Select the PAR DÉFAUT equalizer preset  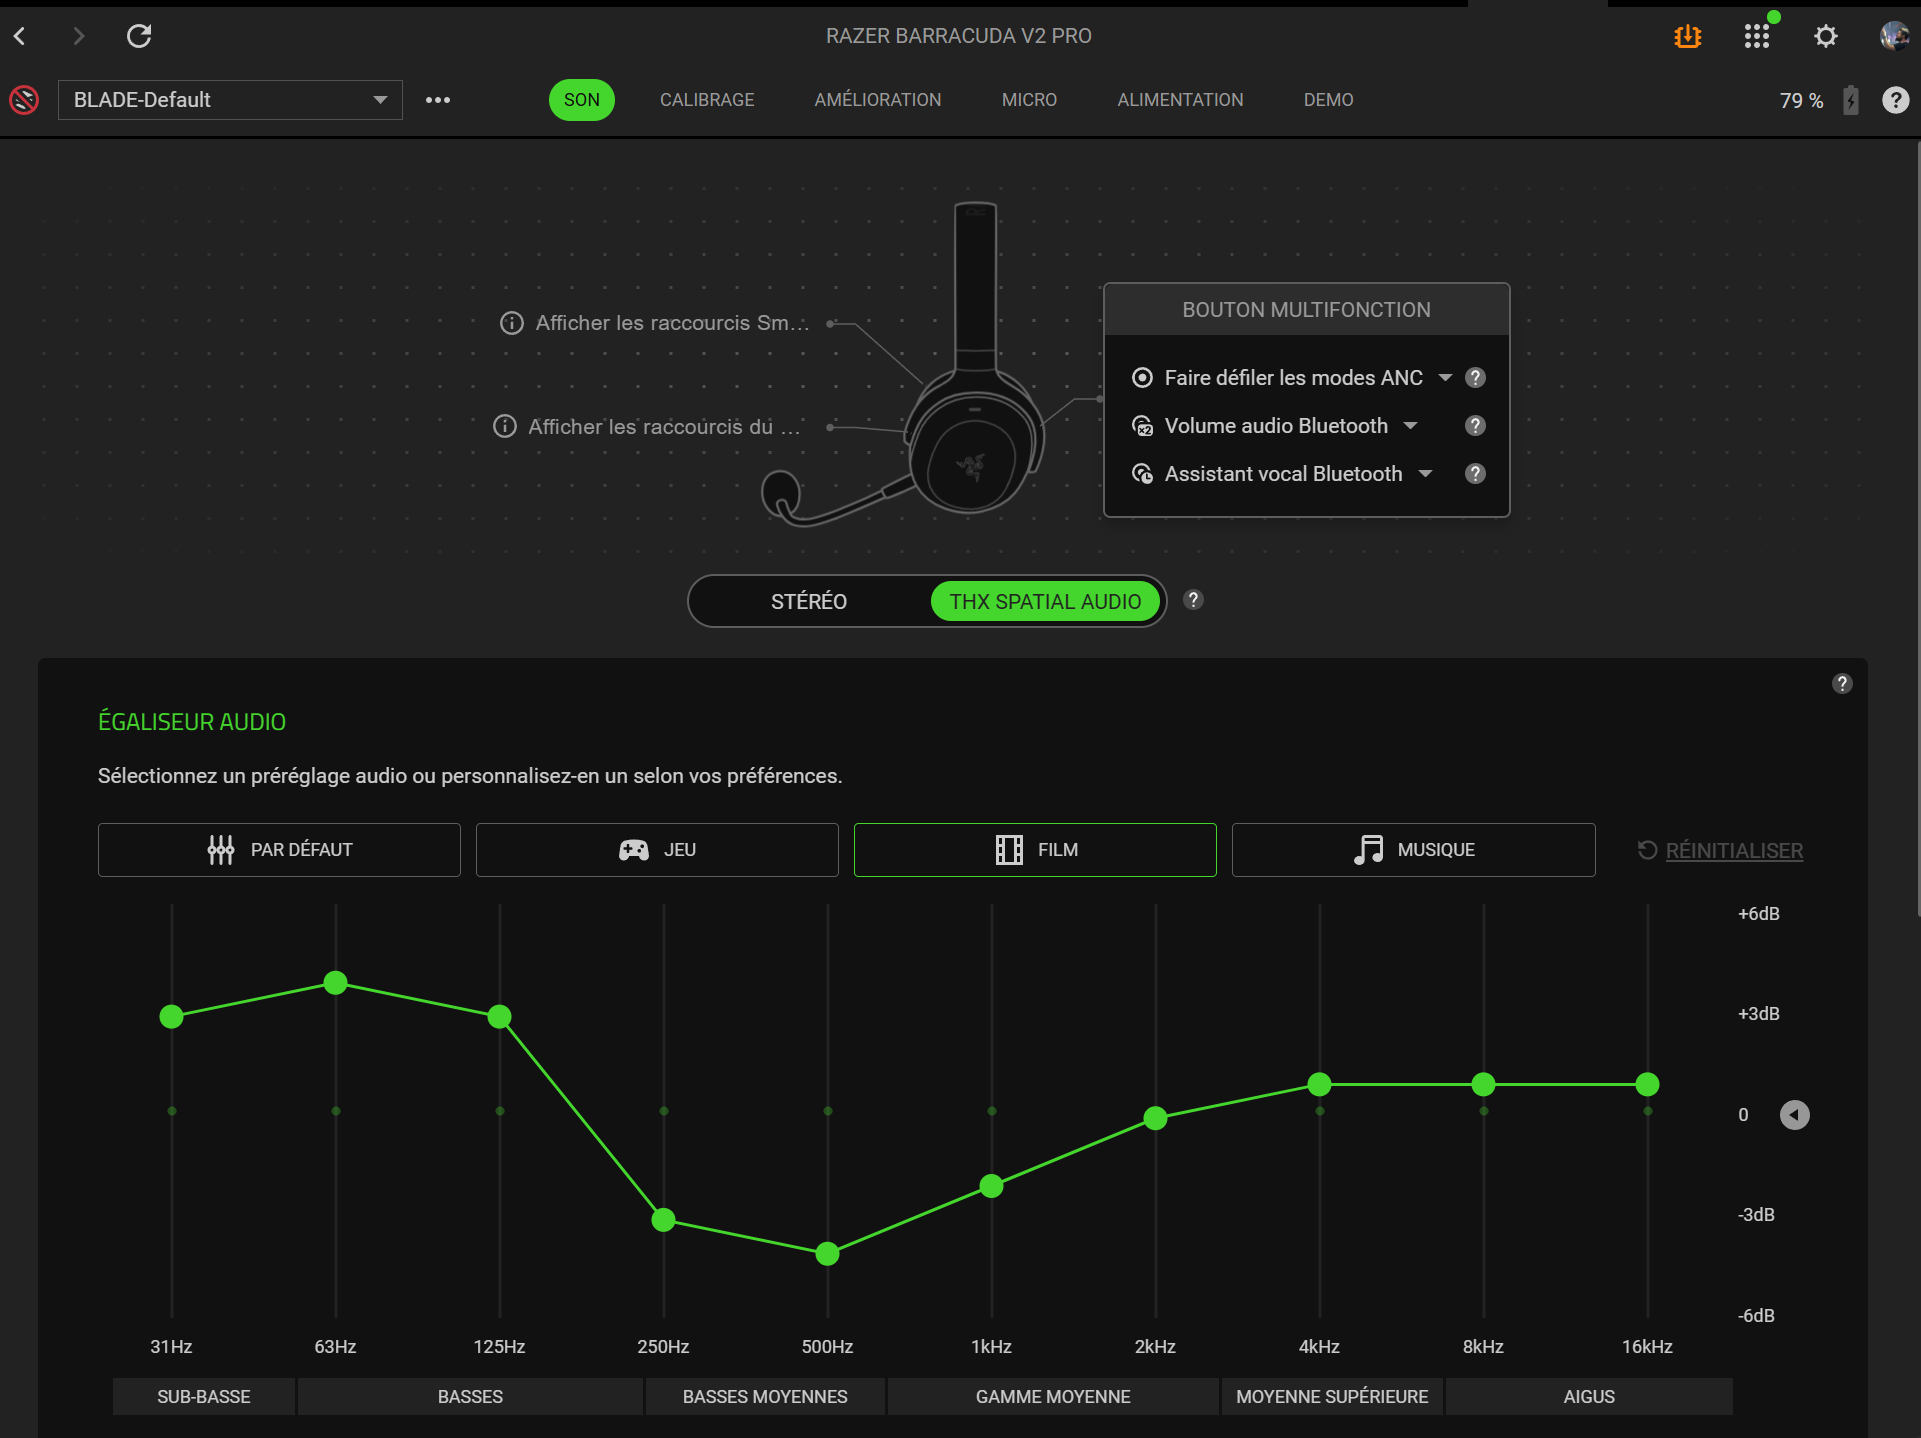point(279,850)
